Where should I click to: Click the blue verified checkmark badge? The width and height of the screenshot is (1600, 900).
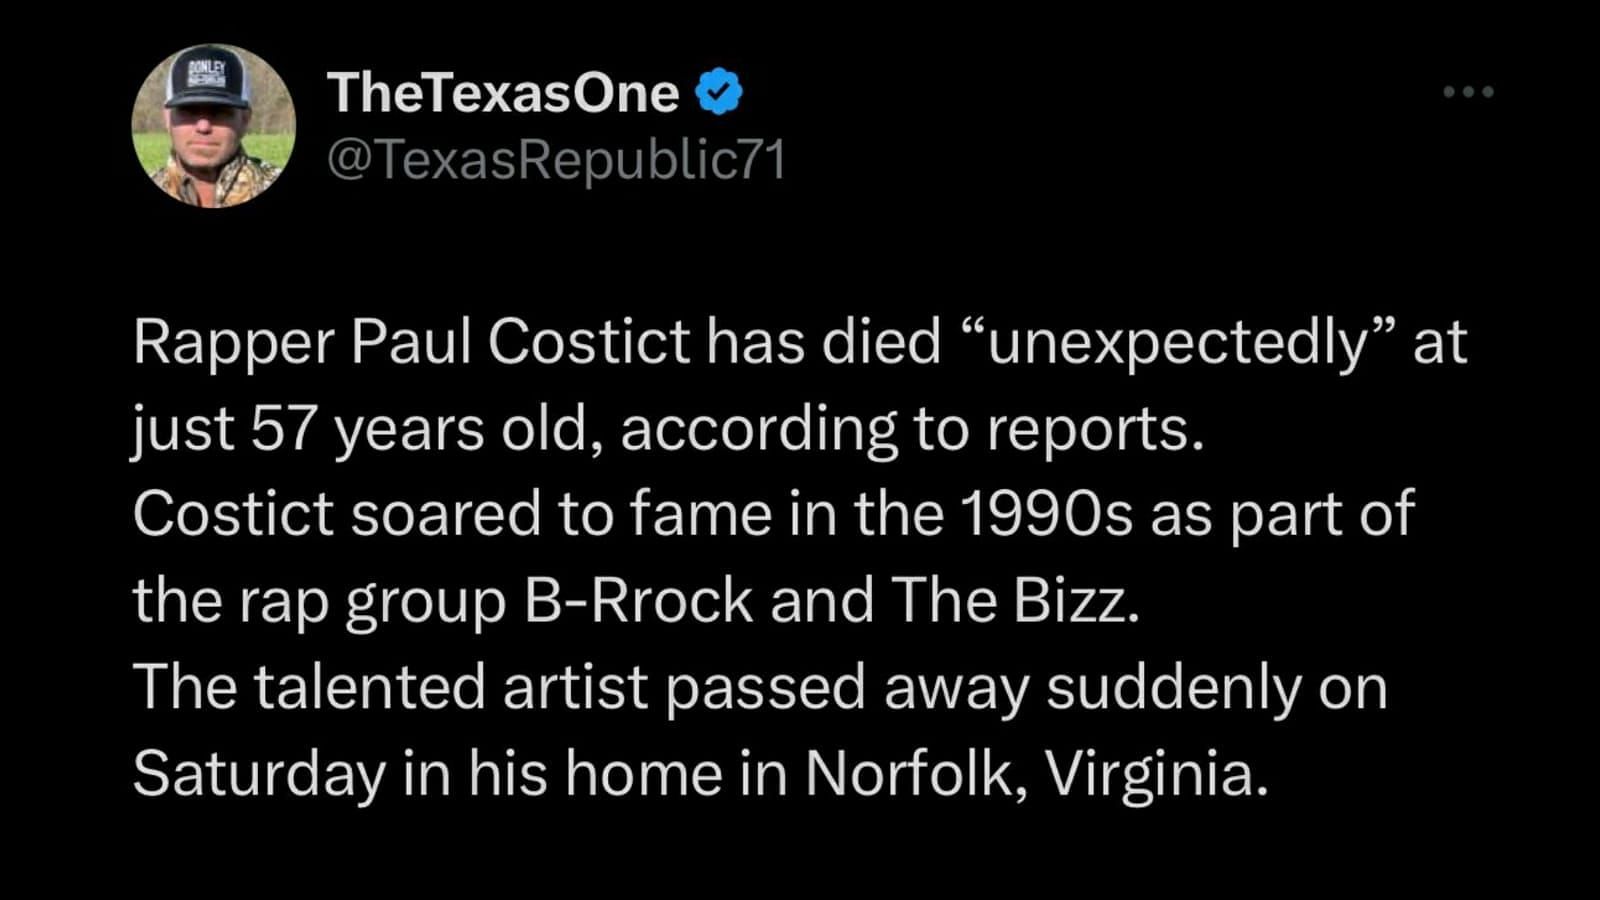coord(718,92)
